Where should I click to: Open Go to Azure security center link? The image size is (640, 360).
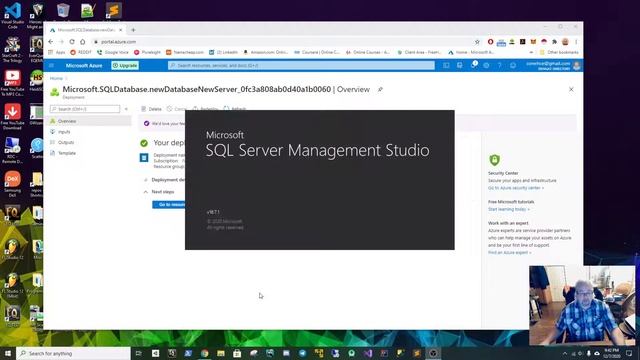click(x=516, y=188)
